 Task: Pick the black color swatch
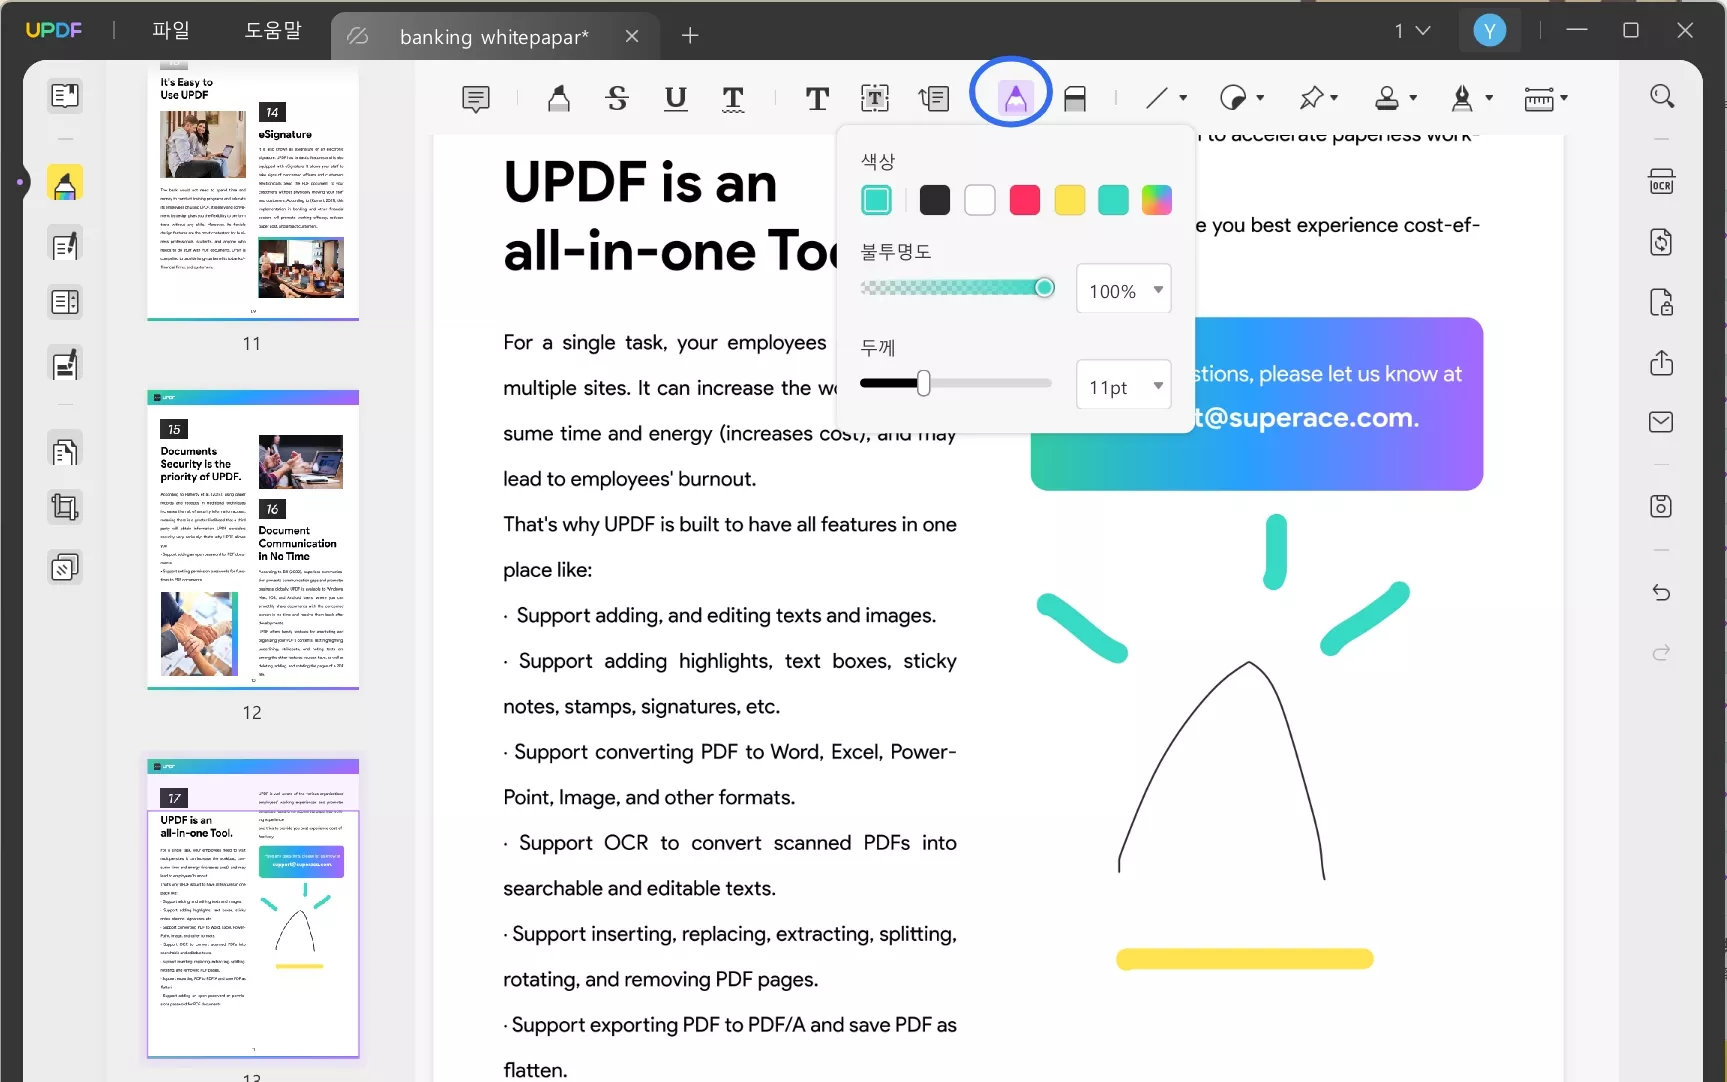pos(935,200)
